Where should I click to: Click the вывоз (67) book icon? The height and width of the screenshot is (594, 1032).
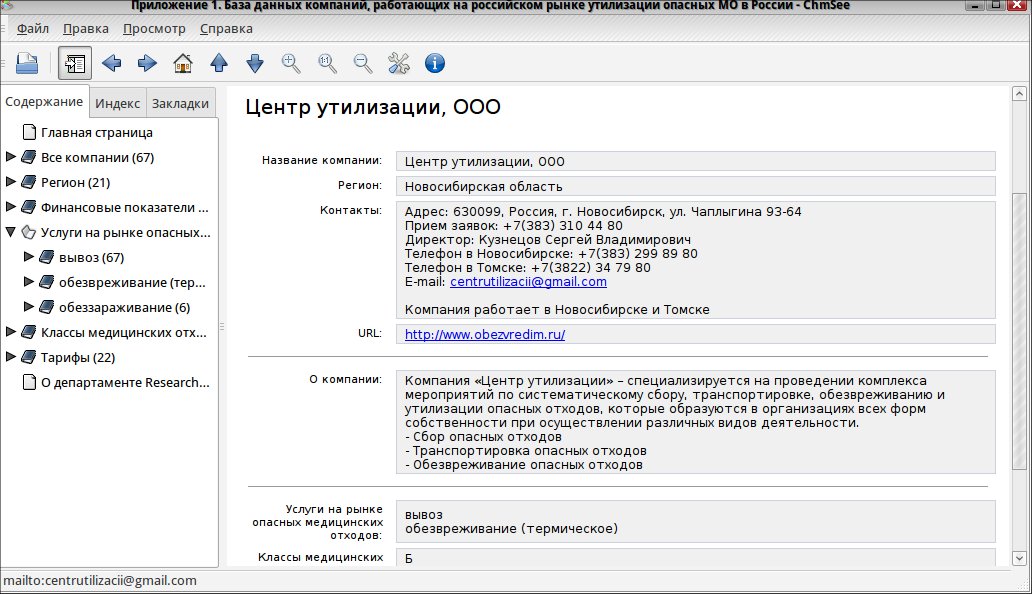coord(46,257)
